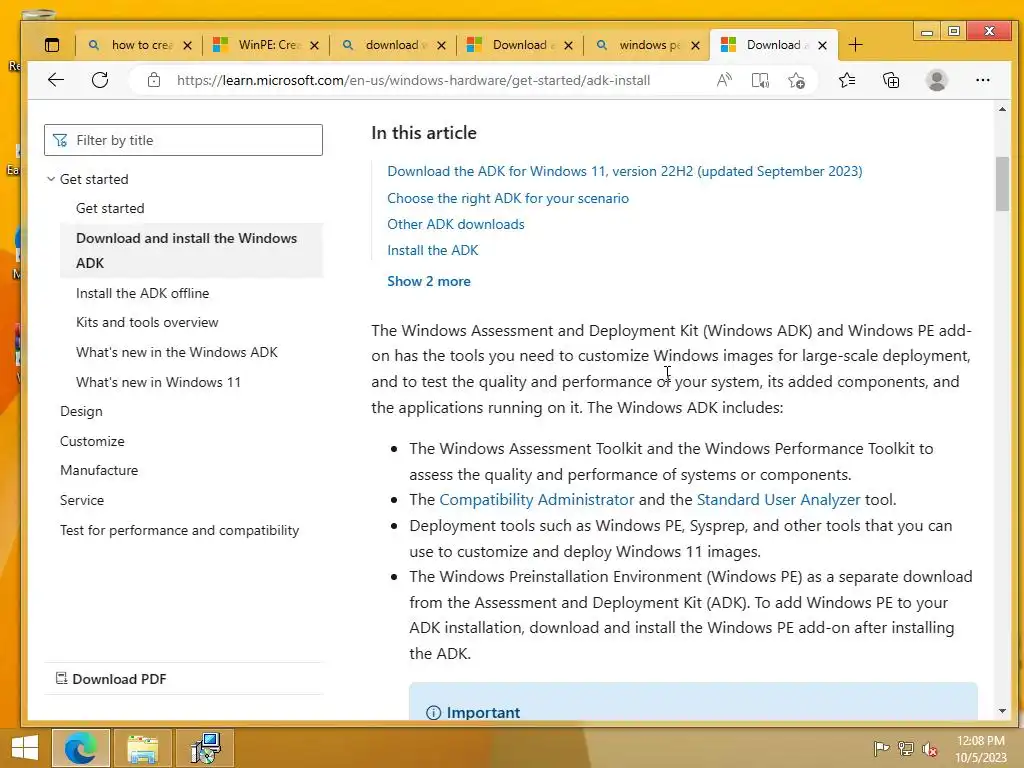
Task: Close the 'how to cre' search tab
Action: [x=187, y=45]
